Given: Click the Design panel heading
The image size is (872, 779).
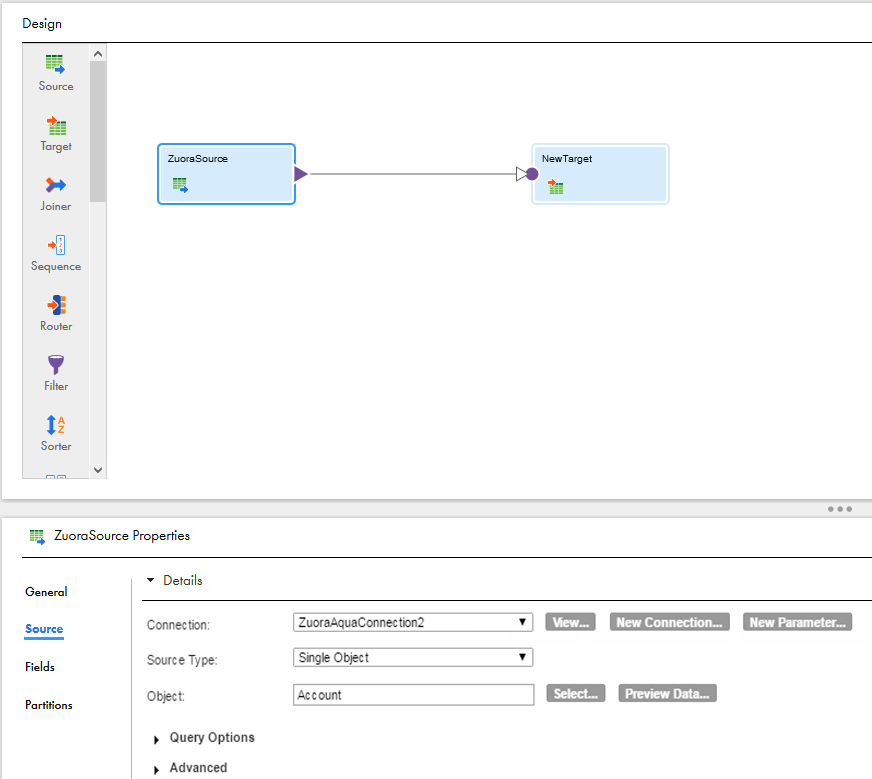Looking at the screenshot, I should click(42, 24).
